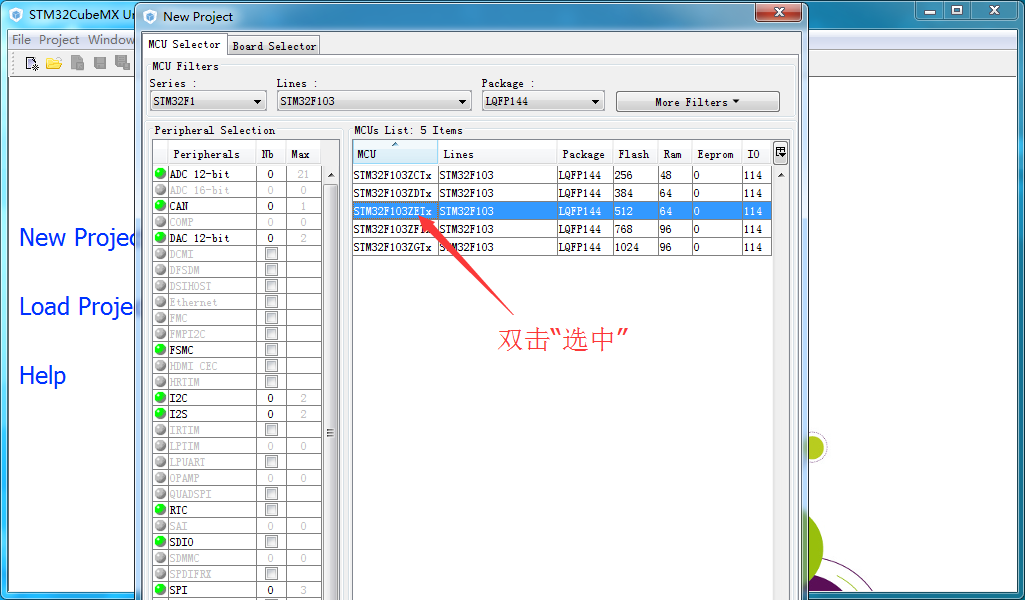
Task: Sort MCU list by the MCU column header
Action: tap(395, 154)
